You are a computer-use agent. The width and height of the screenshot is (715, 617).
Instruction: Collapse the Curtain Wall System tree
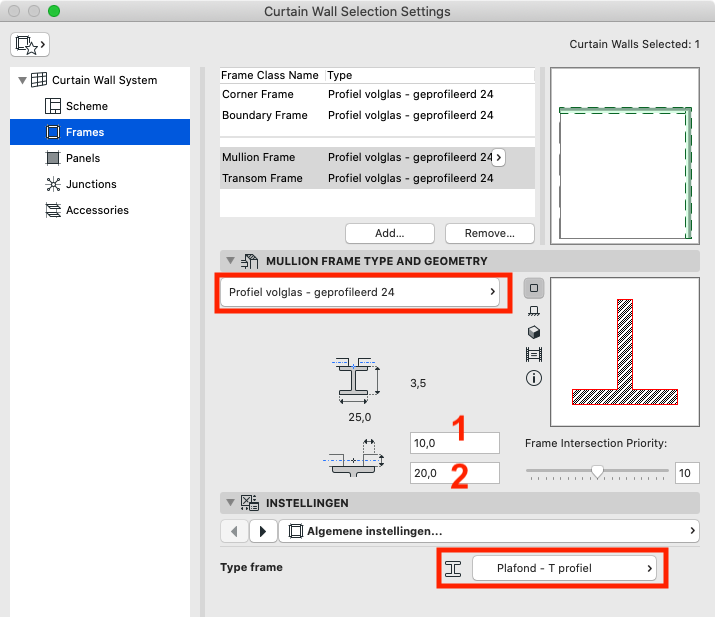(x=22, y=80)
